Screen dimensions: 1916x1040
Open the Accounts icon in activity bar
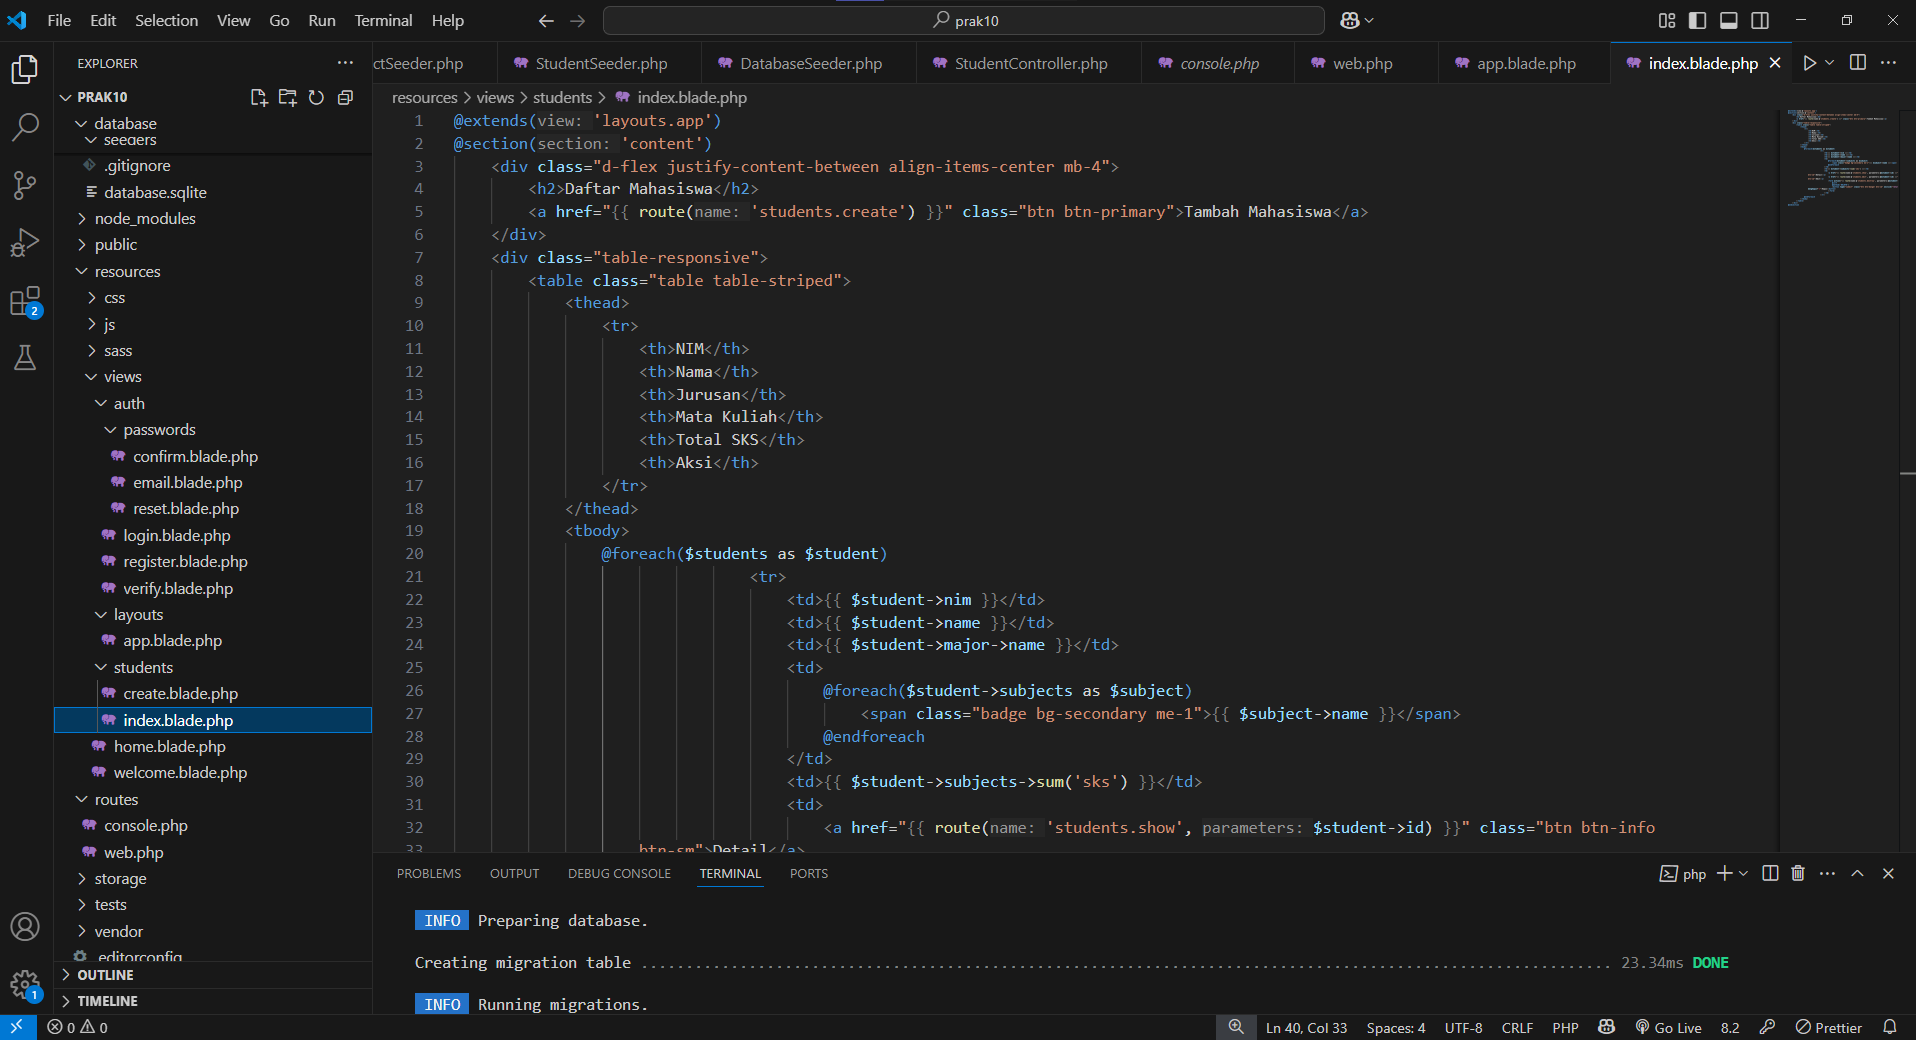click(24, 927)
